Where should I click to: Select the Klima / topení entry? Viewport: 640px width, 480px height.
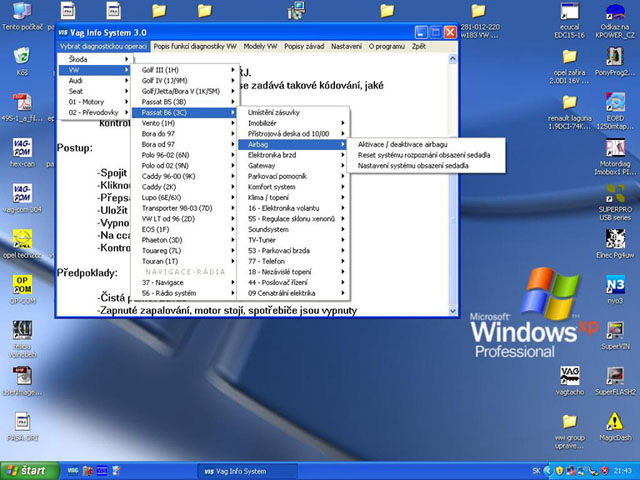click(x=293, y=197)
